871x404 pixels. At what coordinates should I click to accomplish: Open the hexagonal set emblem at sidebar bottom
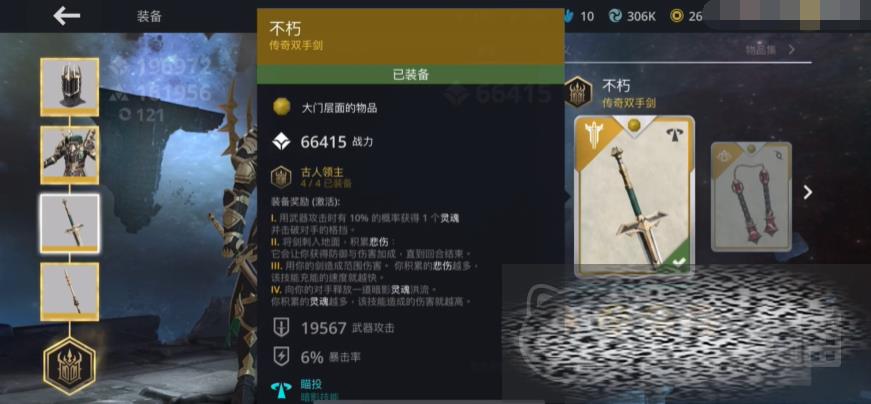(69, 365)
